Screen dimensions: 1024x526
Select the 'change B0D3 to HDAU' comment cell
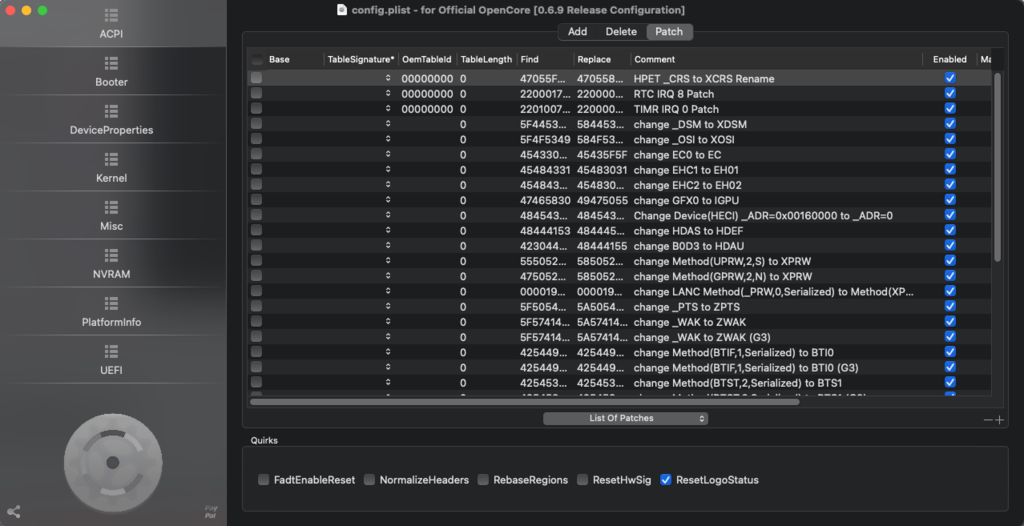click(689, 246)
